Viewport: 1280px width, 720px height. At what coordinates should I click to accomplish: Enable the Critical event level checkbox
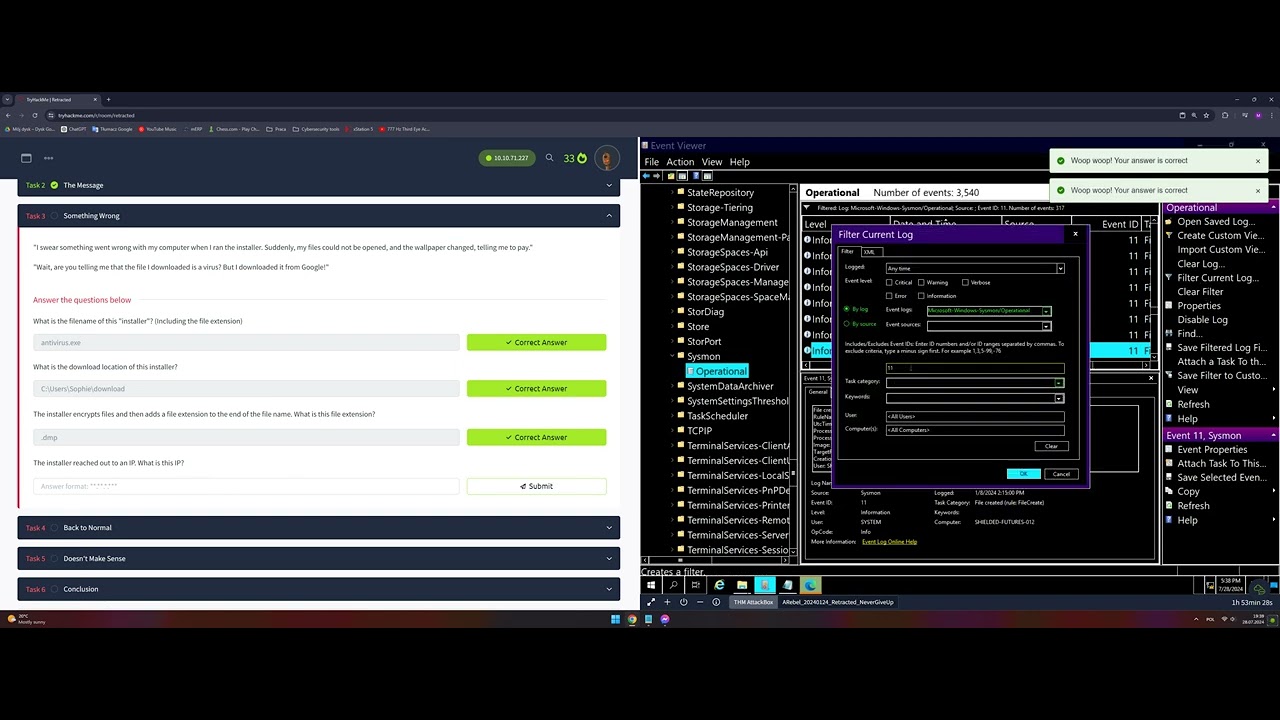[x=889, y=282]
